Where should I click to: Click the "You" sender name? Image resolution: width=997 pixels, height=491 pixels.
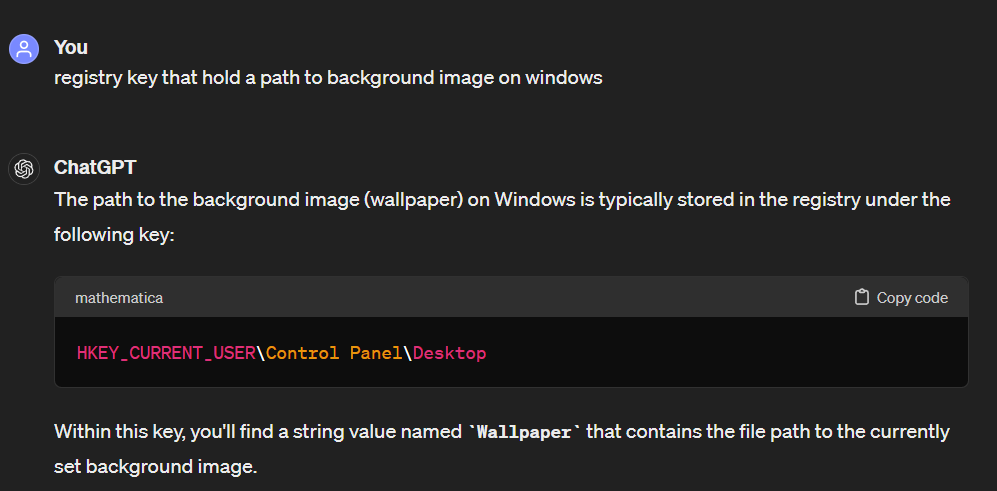click(x=70, y=47)
